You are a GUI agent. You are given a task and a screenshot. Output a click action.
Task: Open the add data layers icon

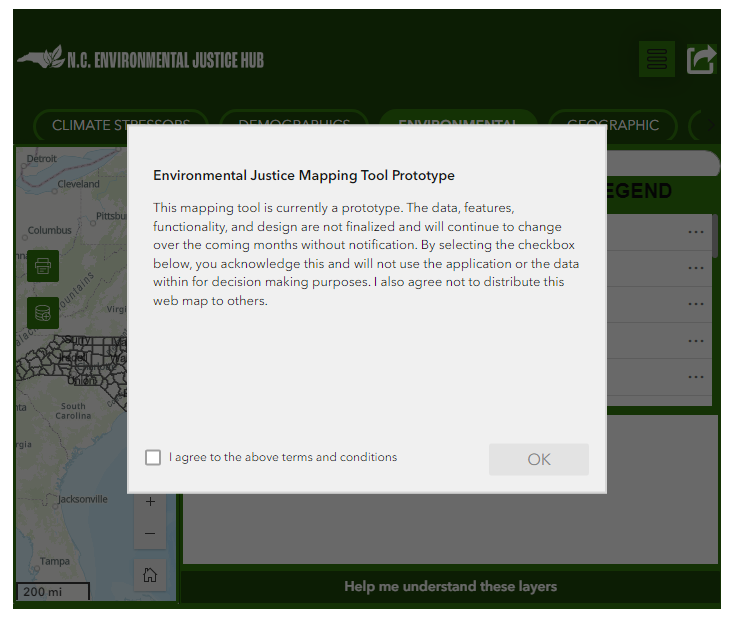[x=43, y=312]
